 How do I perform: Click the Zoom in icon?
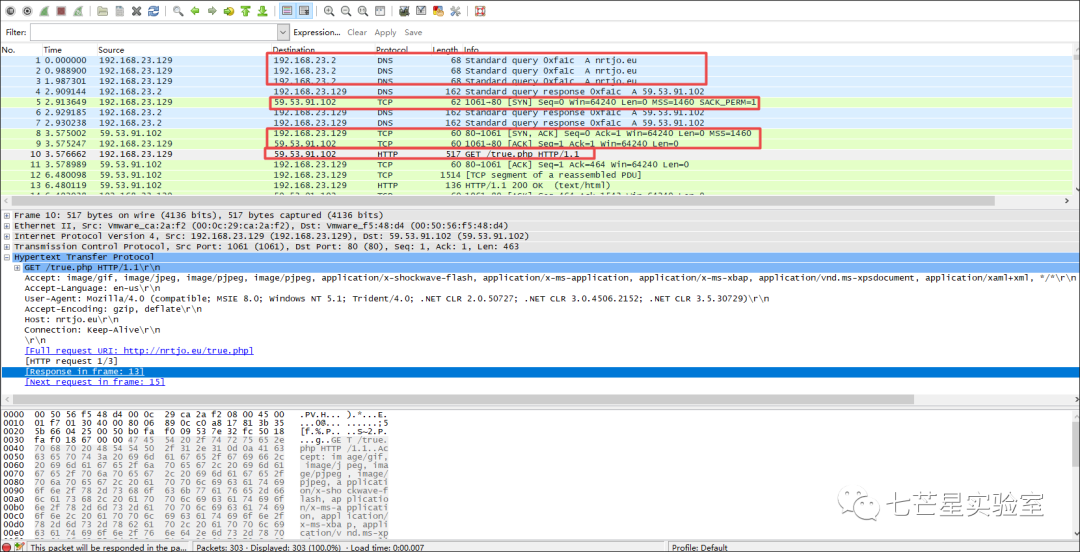[x=329, y=11]
